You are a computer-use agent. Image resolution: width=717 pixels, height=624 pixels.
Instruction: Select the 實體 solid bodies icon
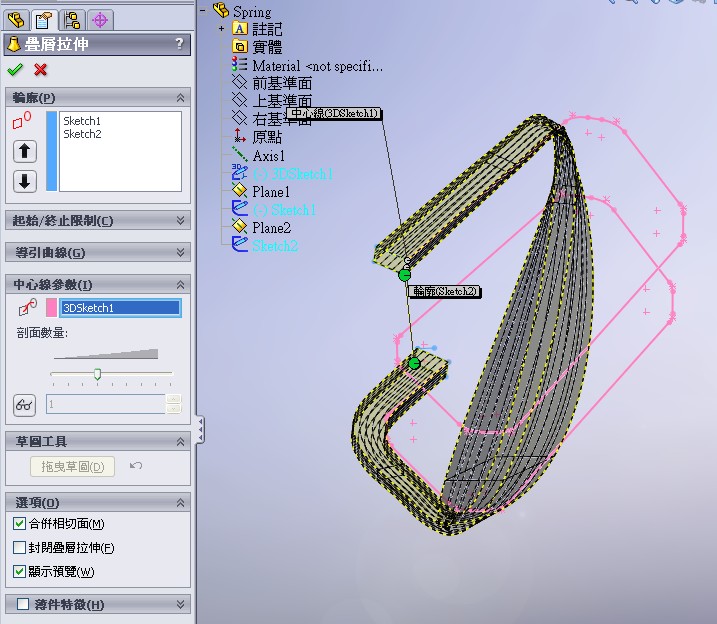coord(240,47)
